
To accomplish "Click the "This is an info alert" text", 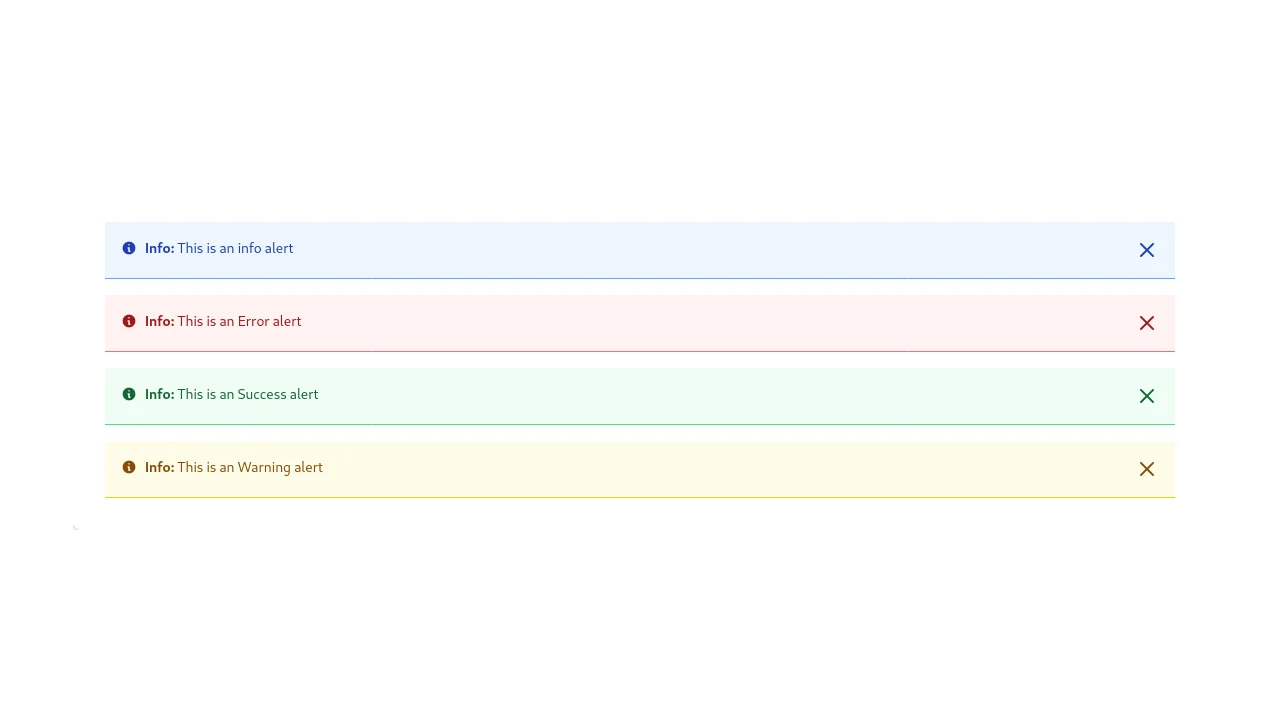I will pos(235,248).
